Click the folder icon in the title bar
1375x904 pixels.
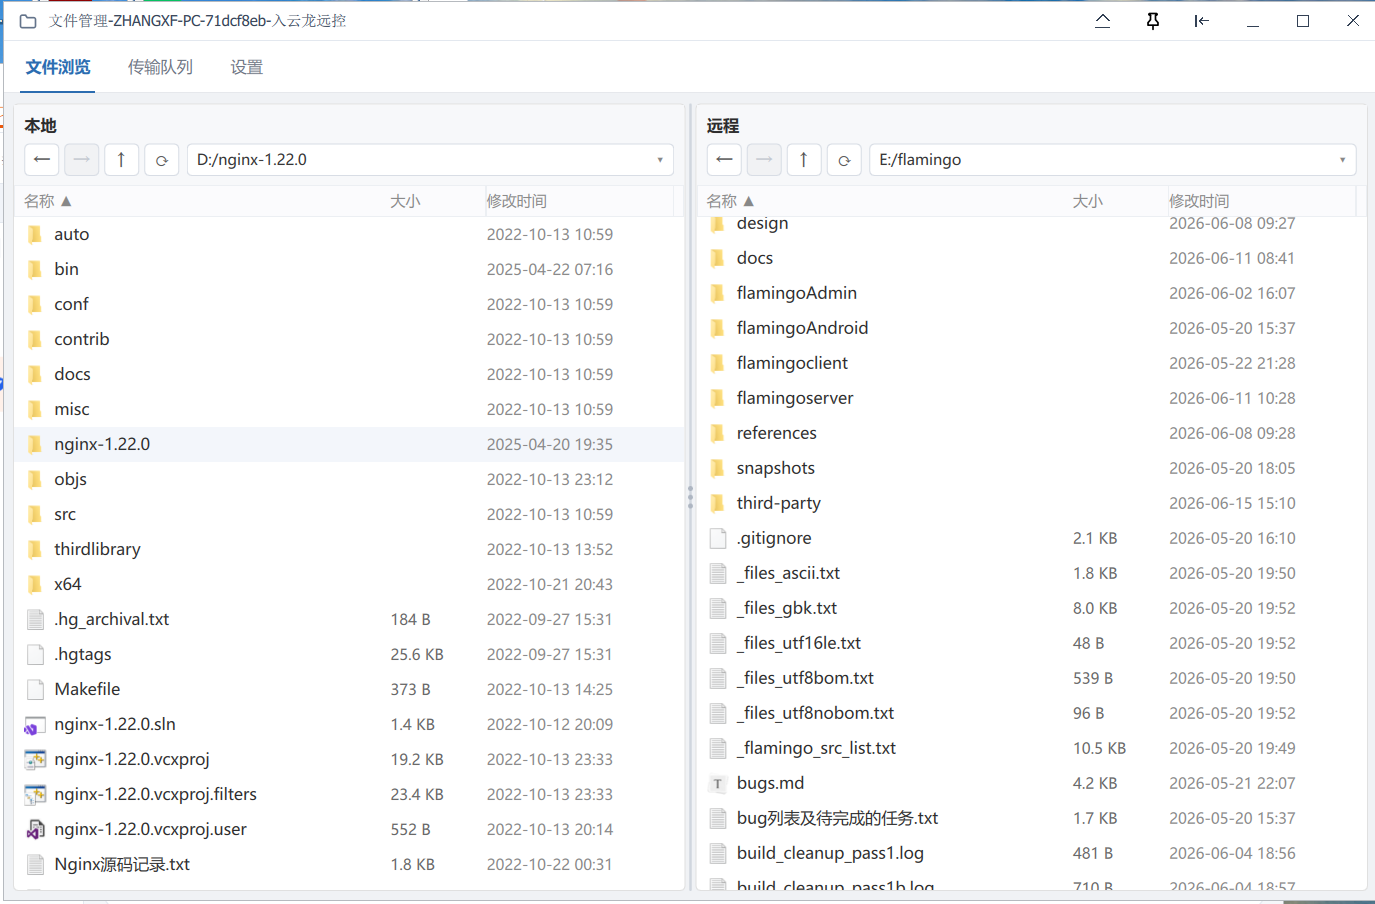pos(28,21)
